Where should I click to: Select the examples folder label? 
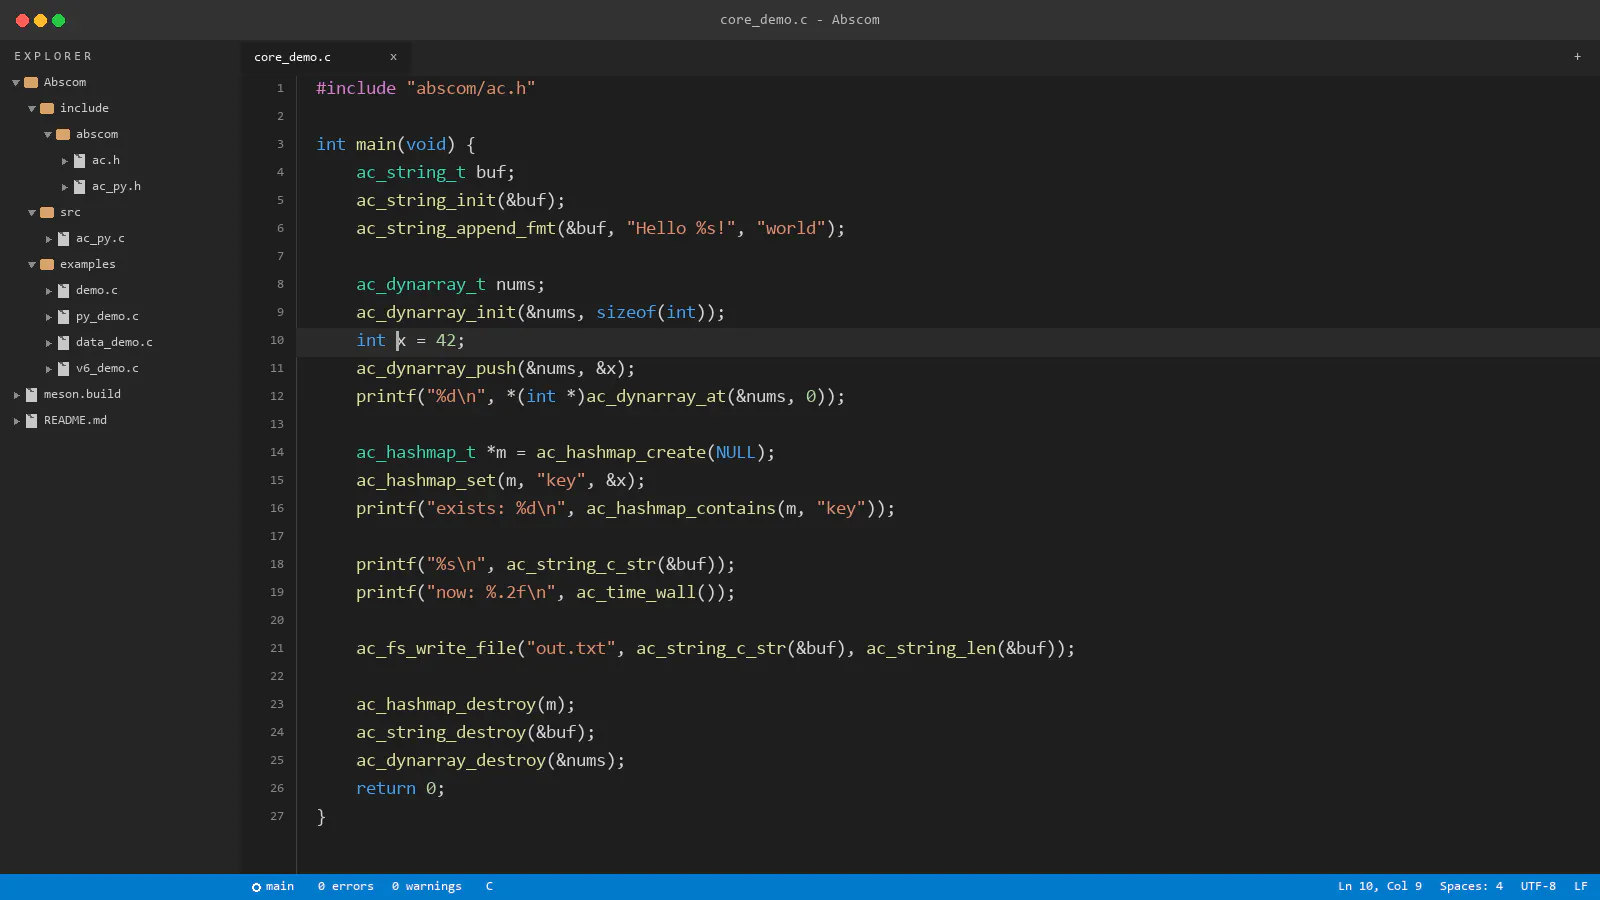88,264
